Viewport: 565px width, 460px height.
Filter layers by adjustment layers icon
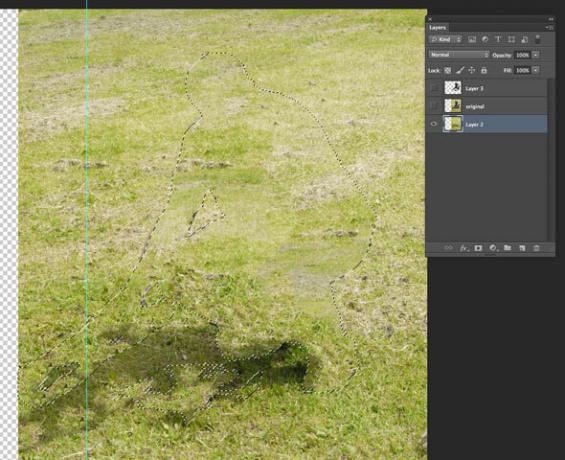pos(485,39)
